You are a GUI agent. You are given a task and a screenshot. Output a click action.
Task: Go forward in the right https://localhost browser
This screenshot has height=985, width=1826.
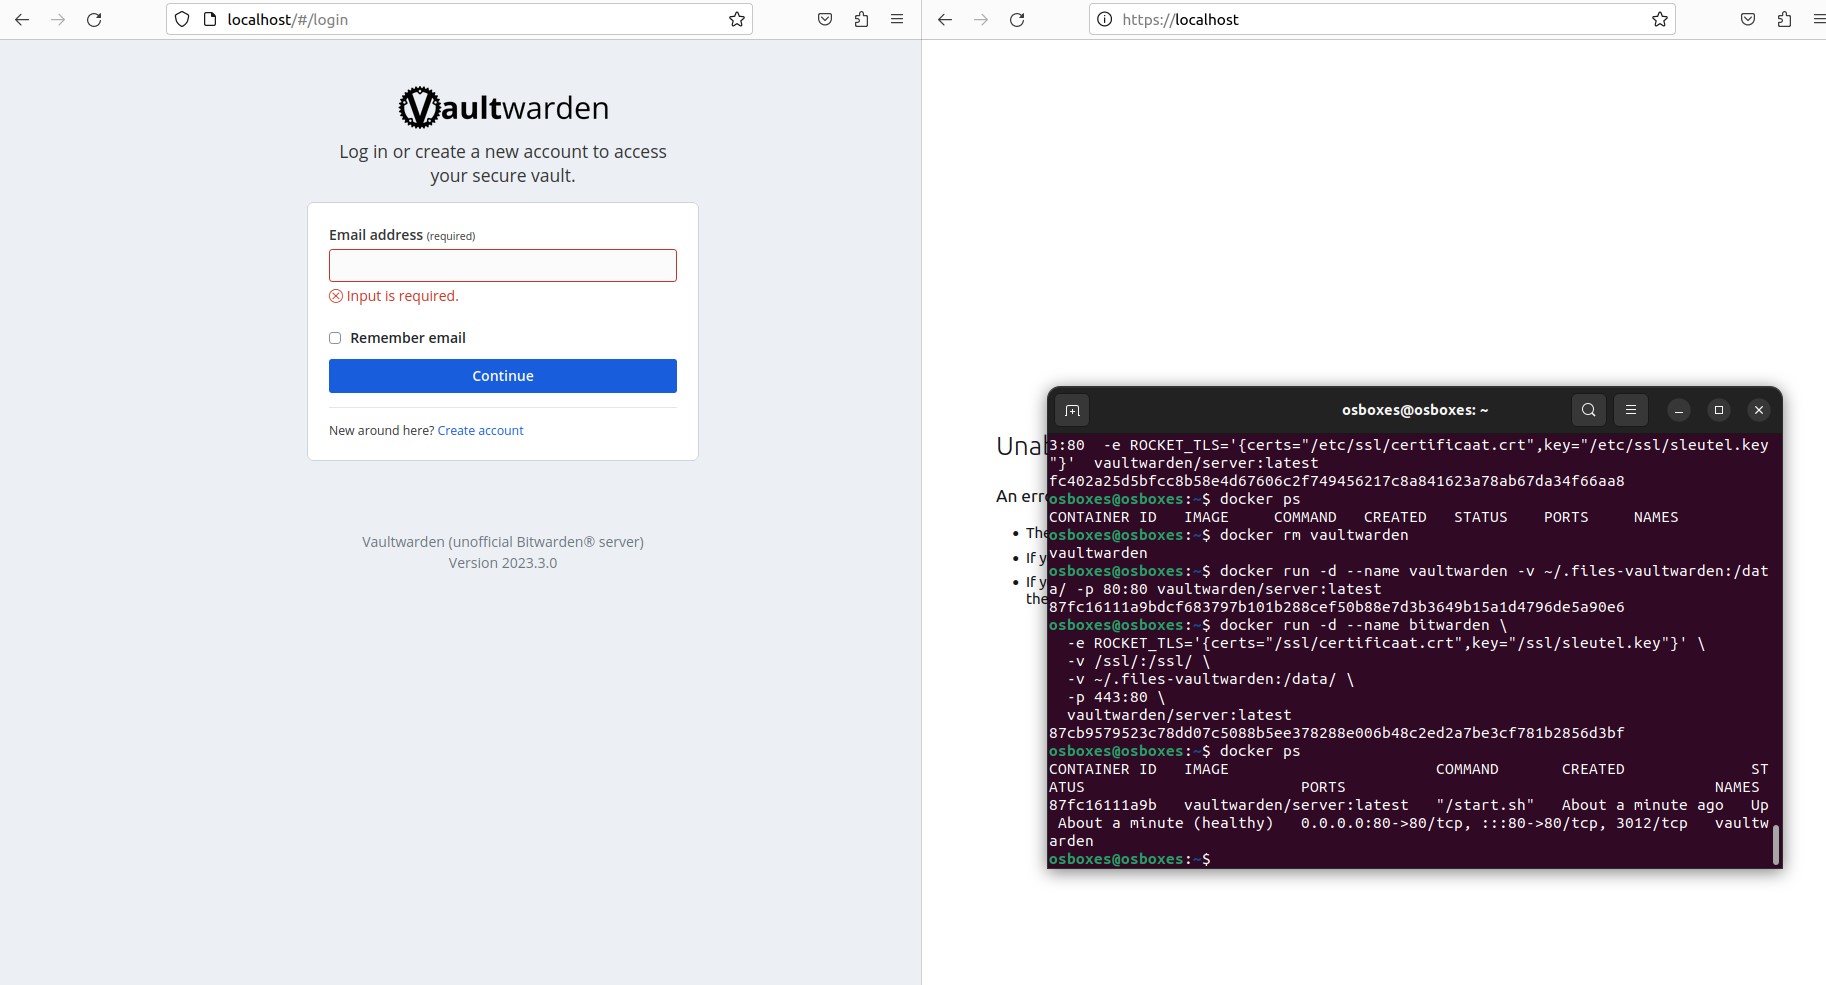981,19
